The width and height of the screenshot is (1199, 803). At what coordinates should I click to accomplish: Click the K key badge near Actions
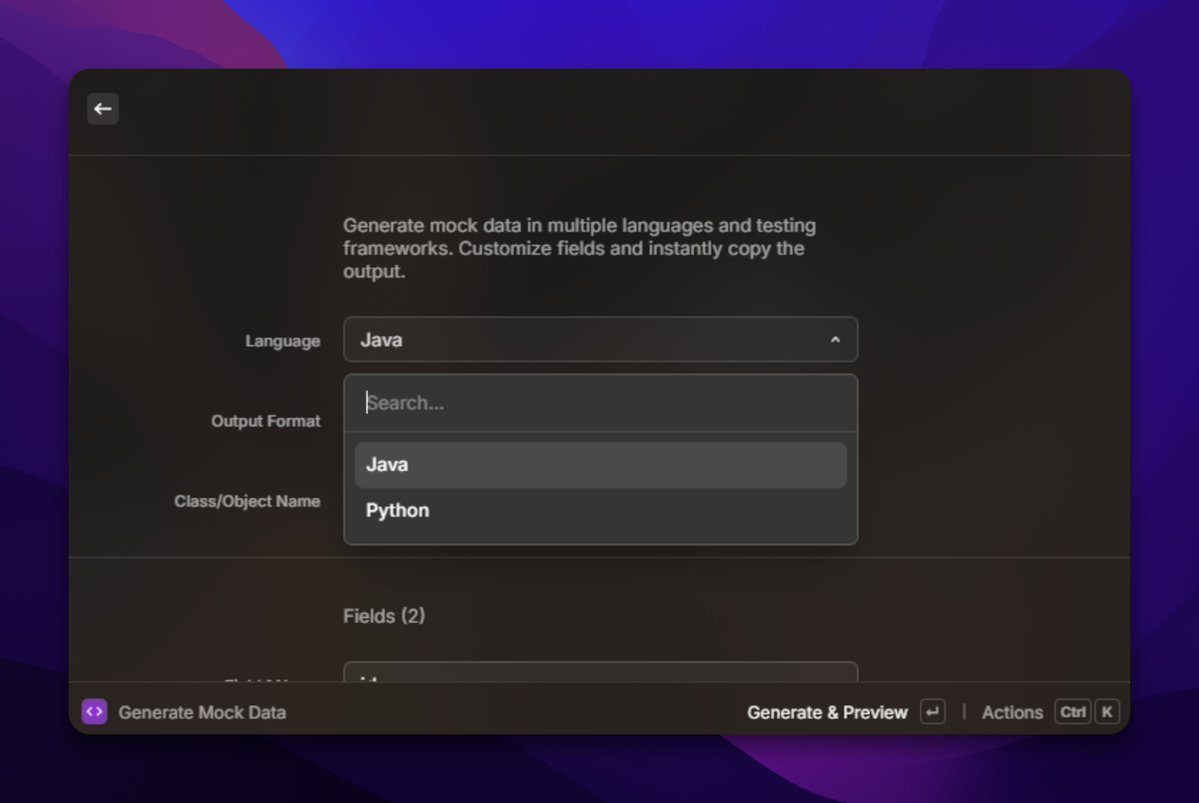tap(1106, 711)
